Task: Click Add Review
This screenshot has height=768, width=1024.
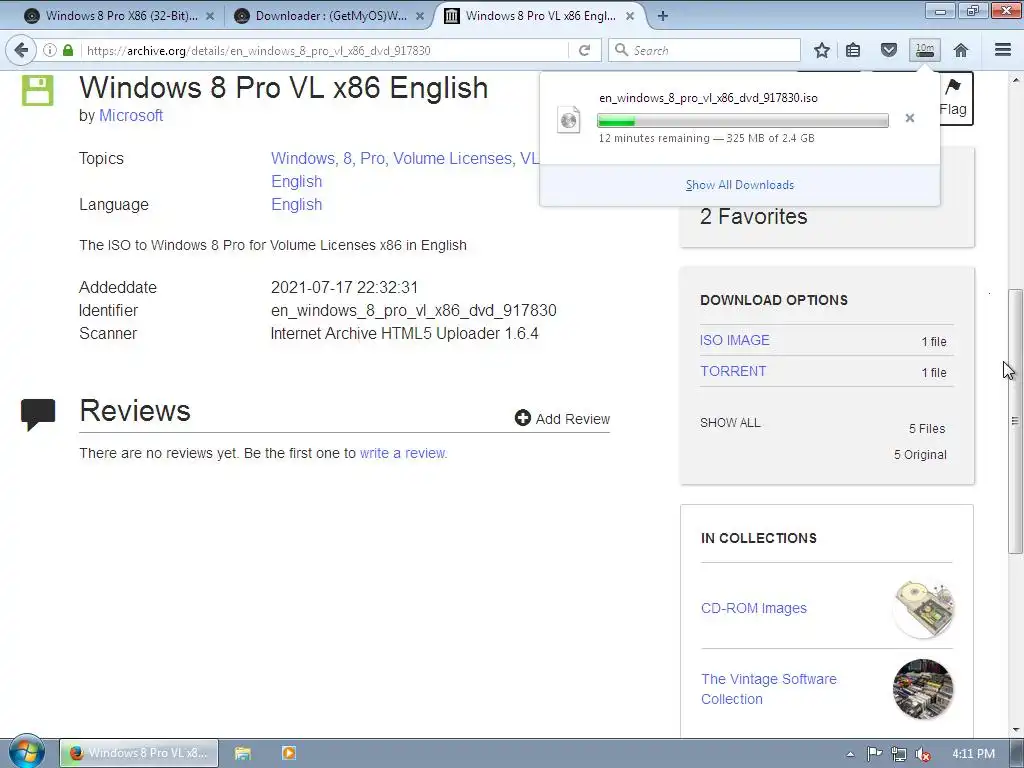Action: pyautogui.click(x=562, y=419)
